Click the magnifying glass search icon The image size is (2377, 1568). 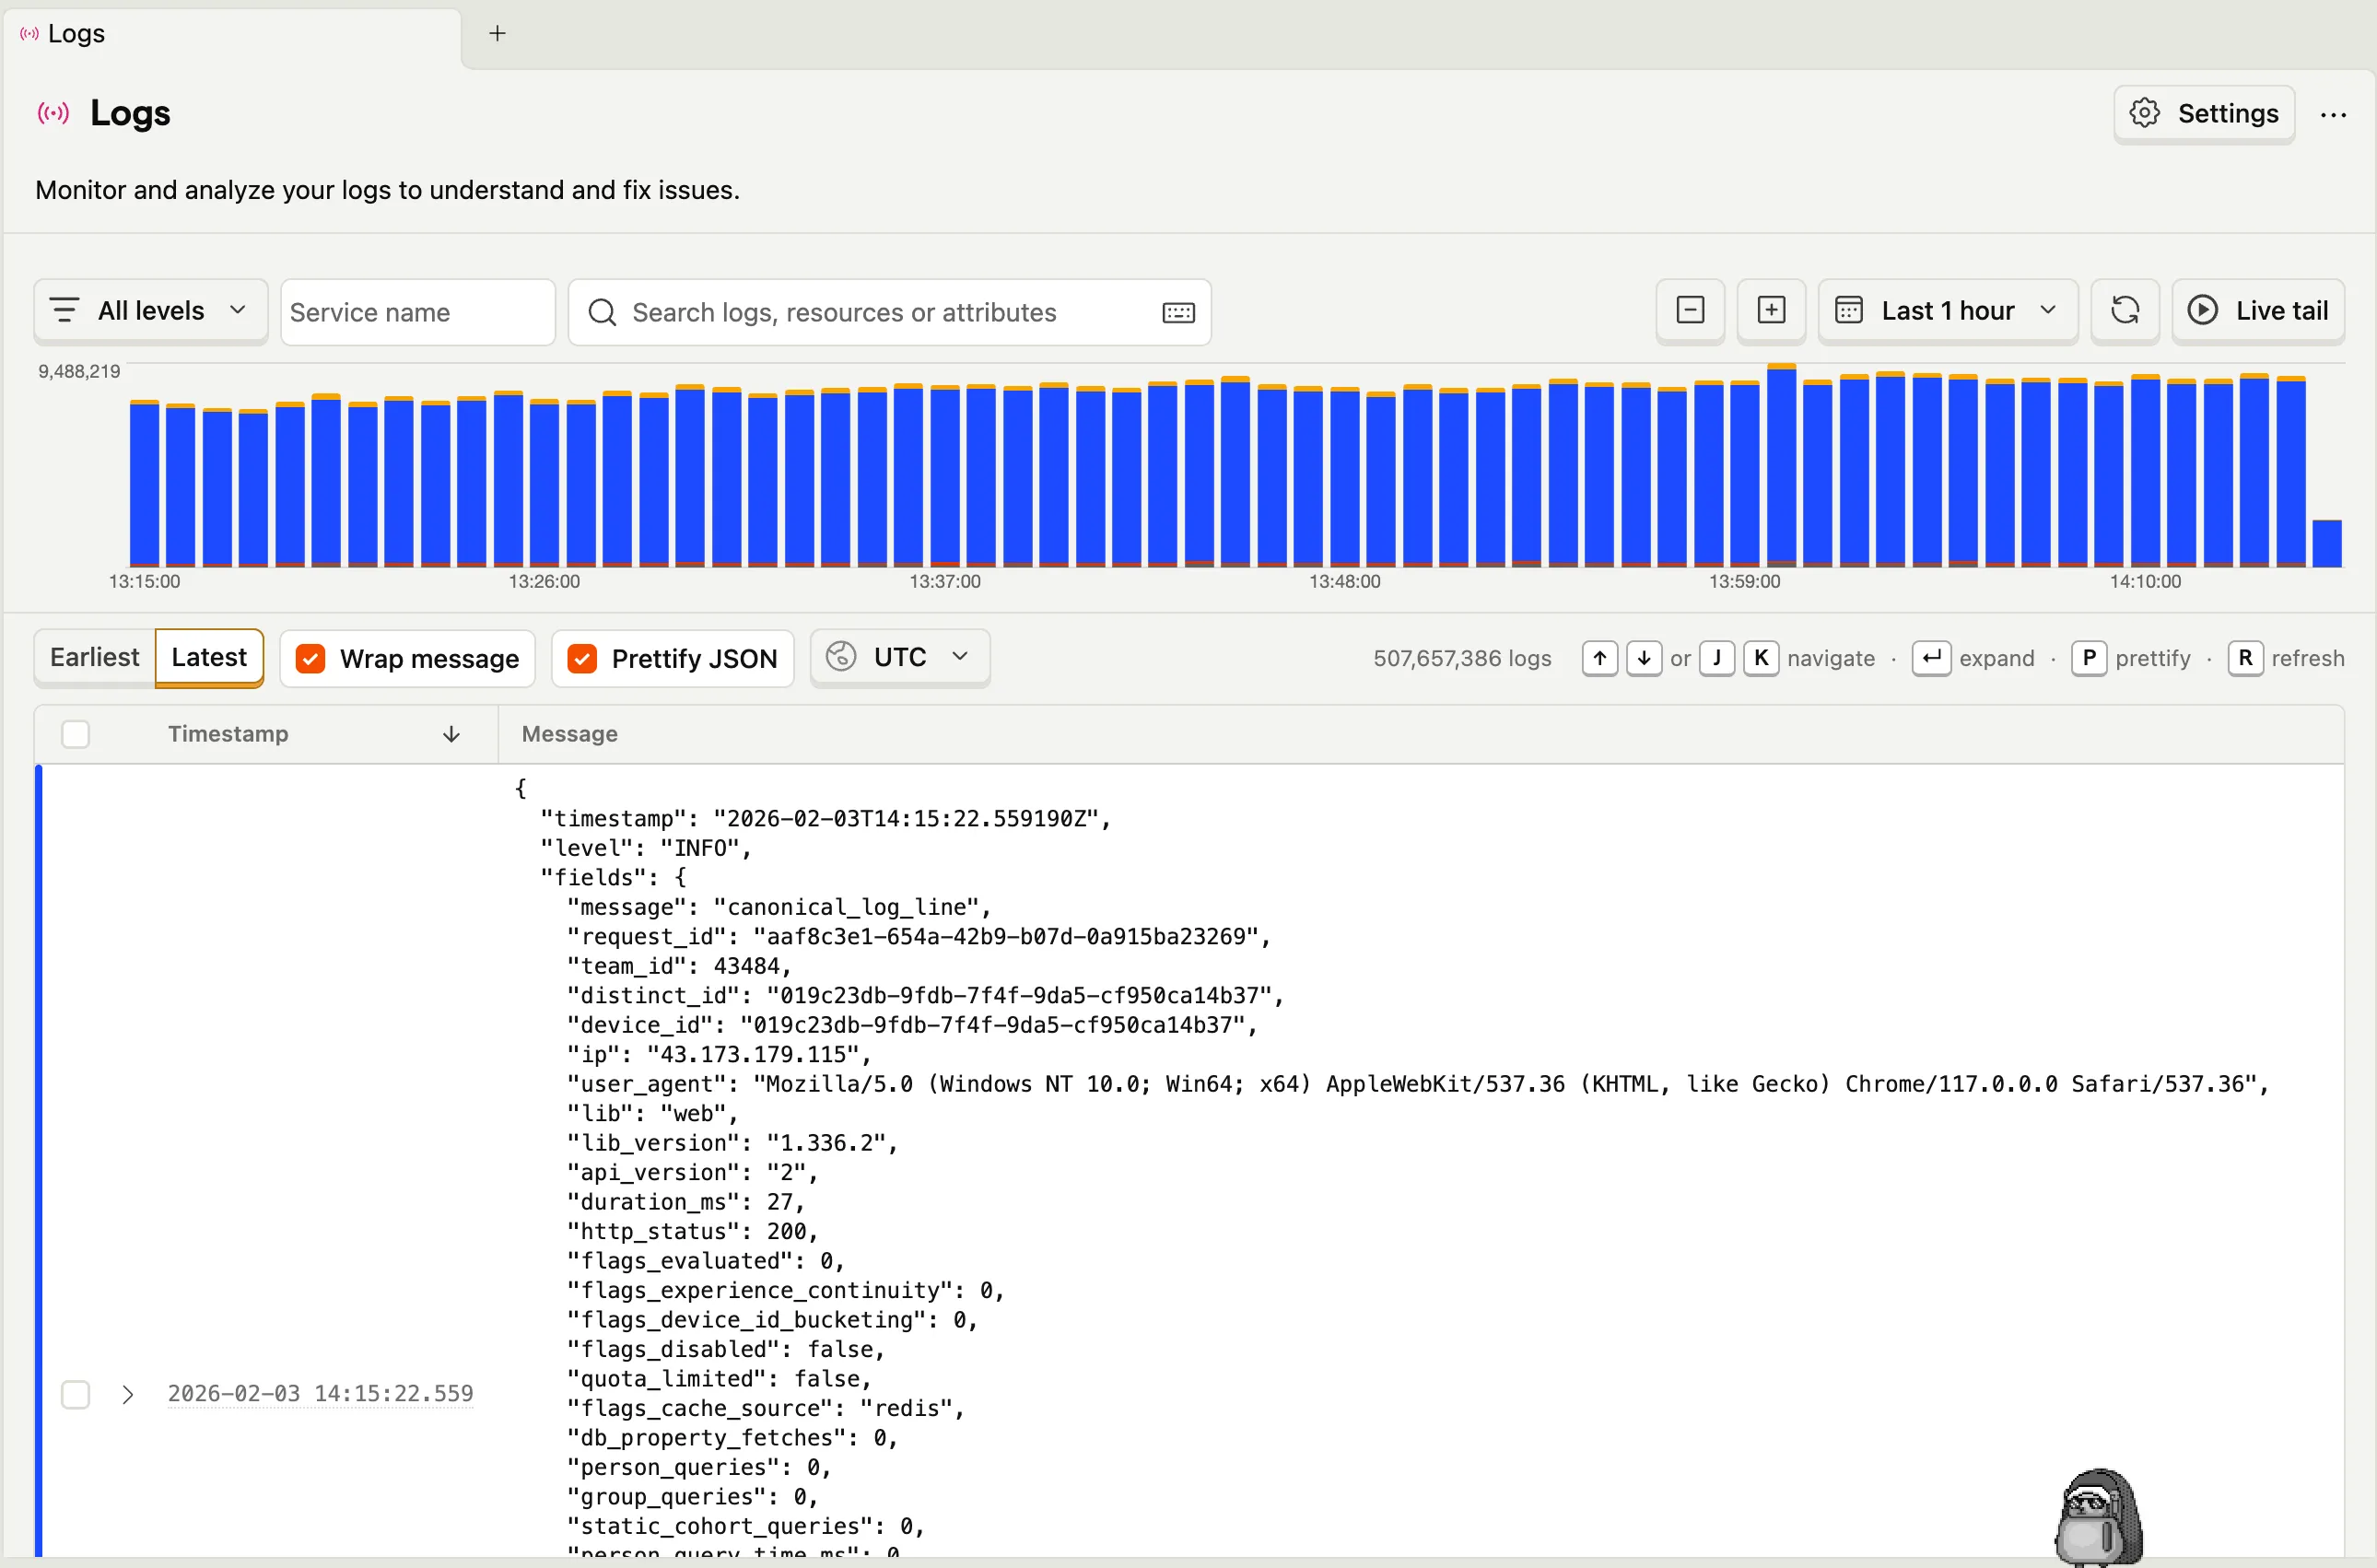601,312
